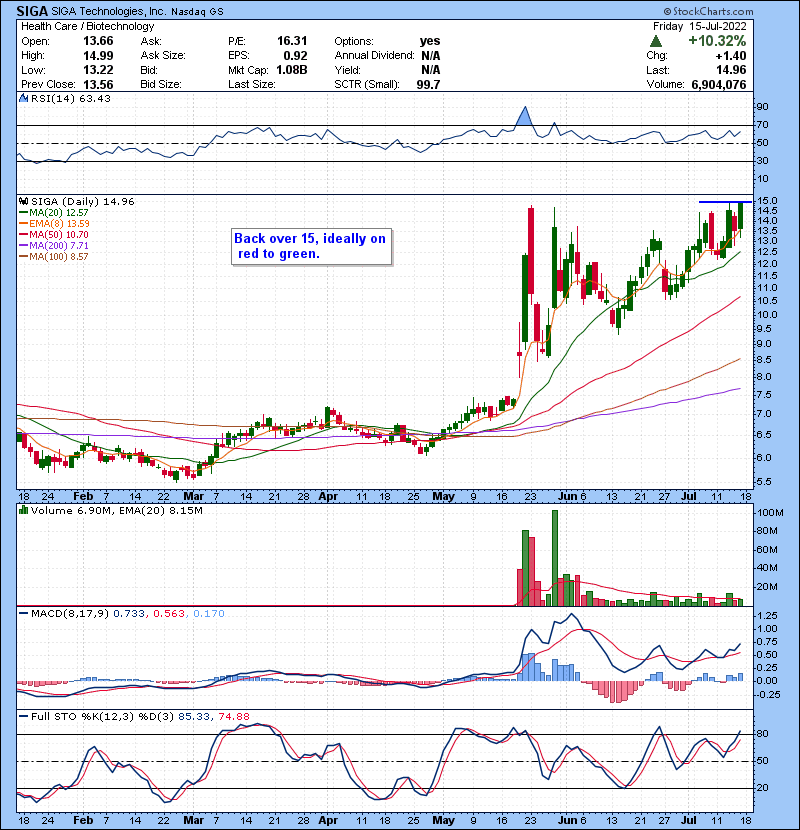Click the stochastic %K value 85.33
This screenshot has height=830, width=800.
point(193,716)
